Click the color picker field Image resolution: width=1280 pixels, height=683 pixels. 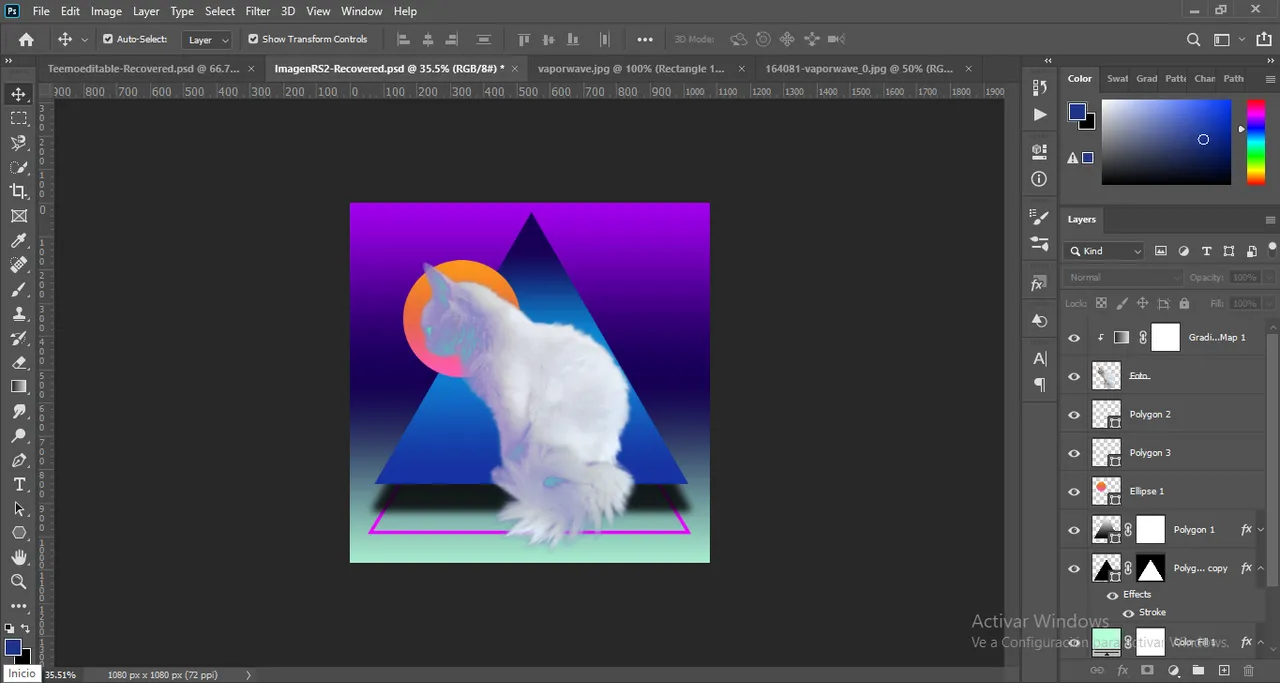click(x=1166, y=142)
